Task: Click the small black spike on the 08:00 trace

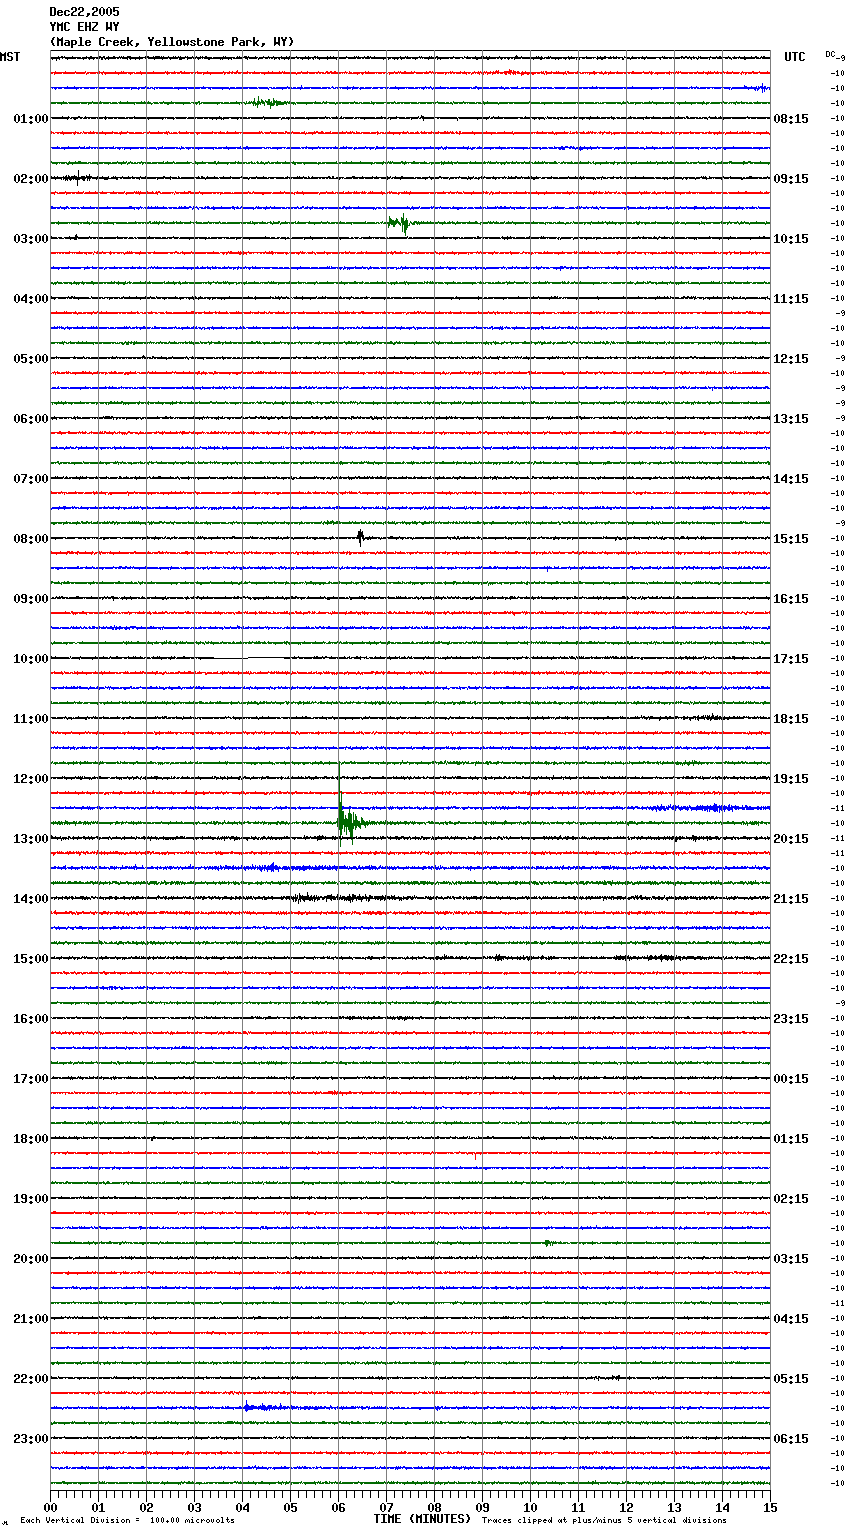Action: (x=360, y=538)
